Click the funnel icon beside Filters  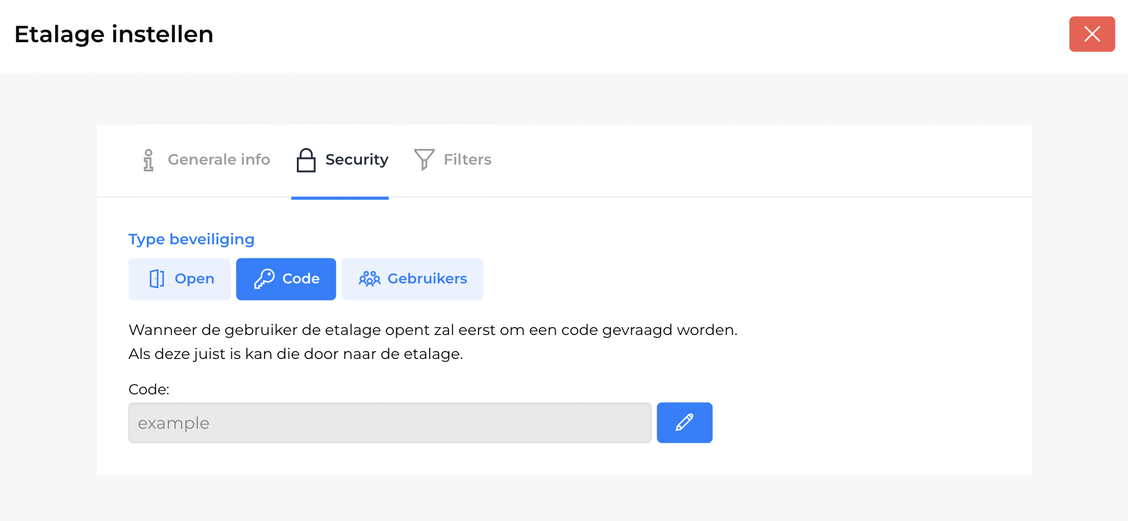(424, 160)
